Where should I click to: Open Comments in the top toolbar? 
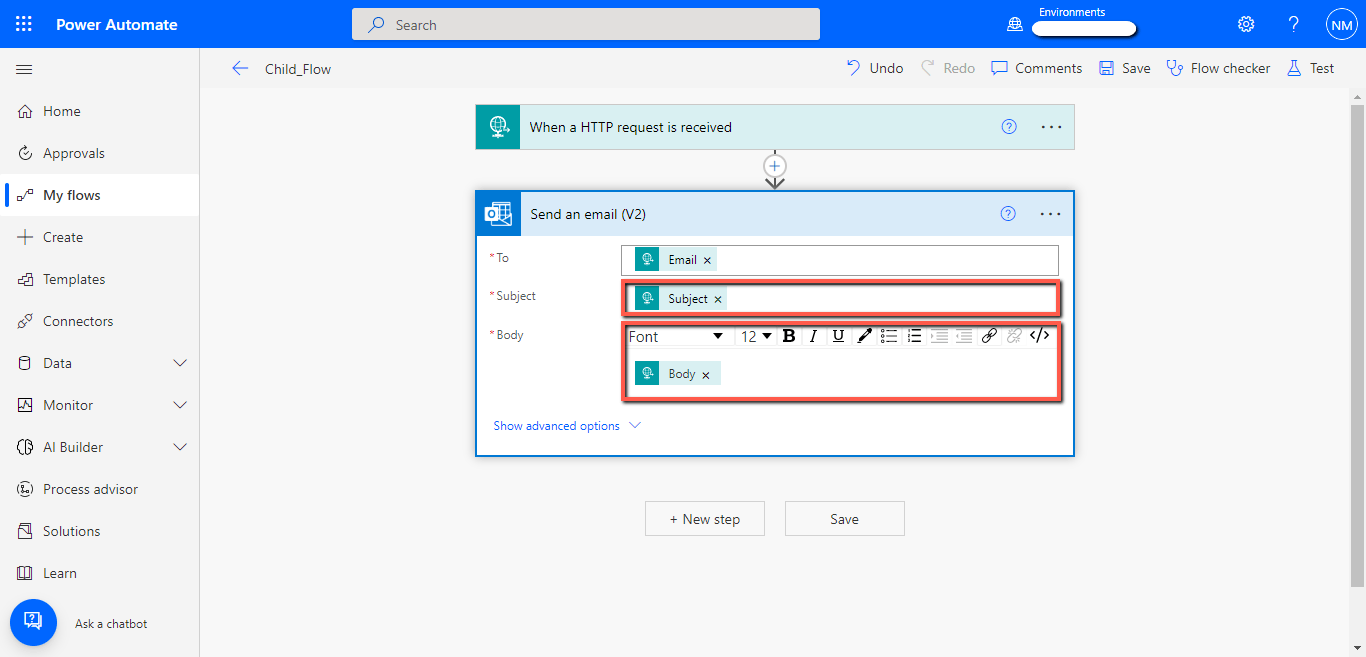tap(1036, 68)
